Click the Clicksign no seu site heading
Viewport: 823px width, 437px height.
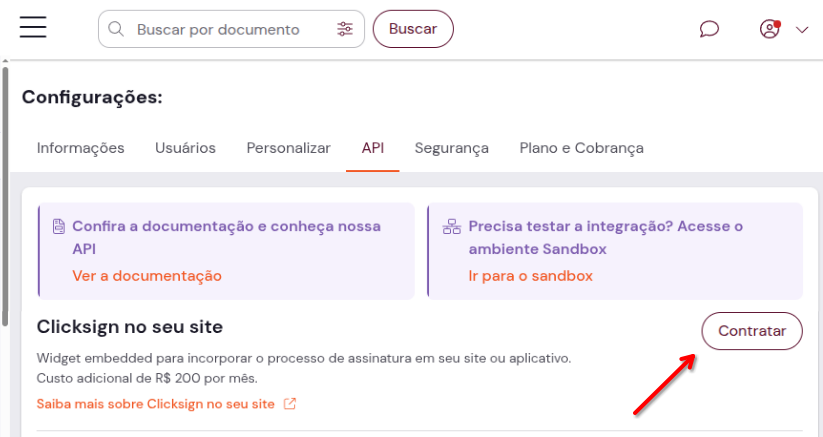[x=130, y=327]
